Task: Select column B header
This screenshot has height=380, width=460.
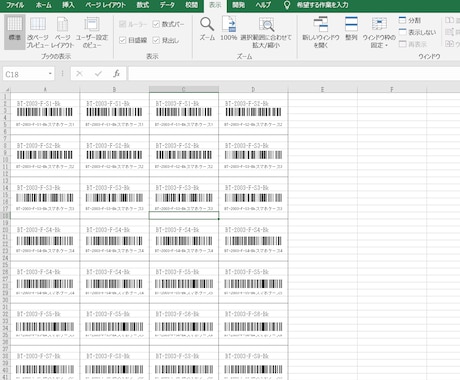Action: pos(115,89)
